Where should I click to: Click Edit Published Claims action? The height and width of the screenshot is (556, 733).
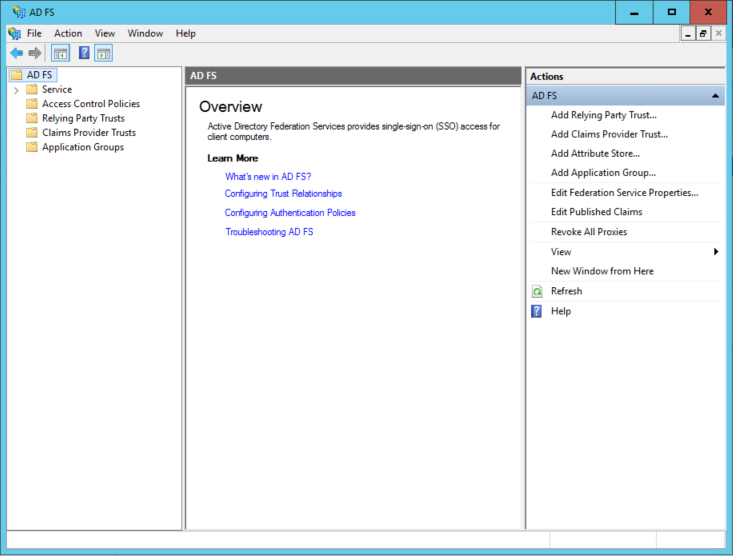[596, 212]
